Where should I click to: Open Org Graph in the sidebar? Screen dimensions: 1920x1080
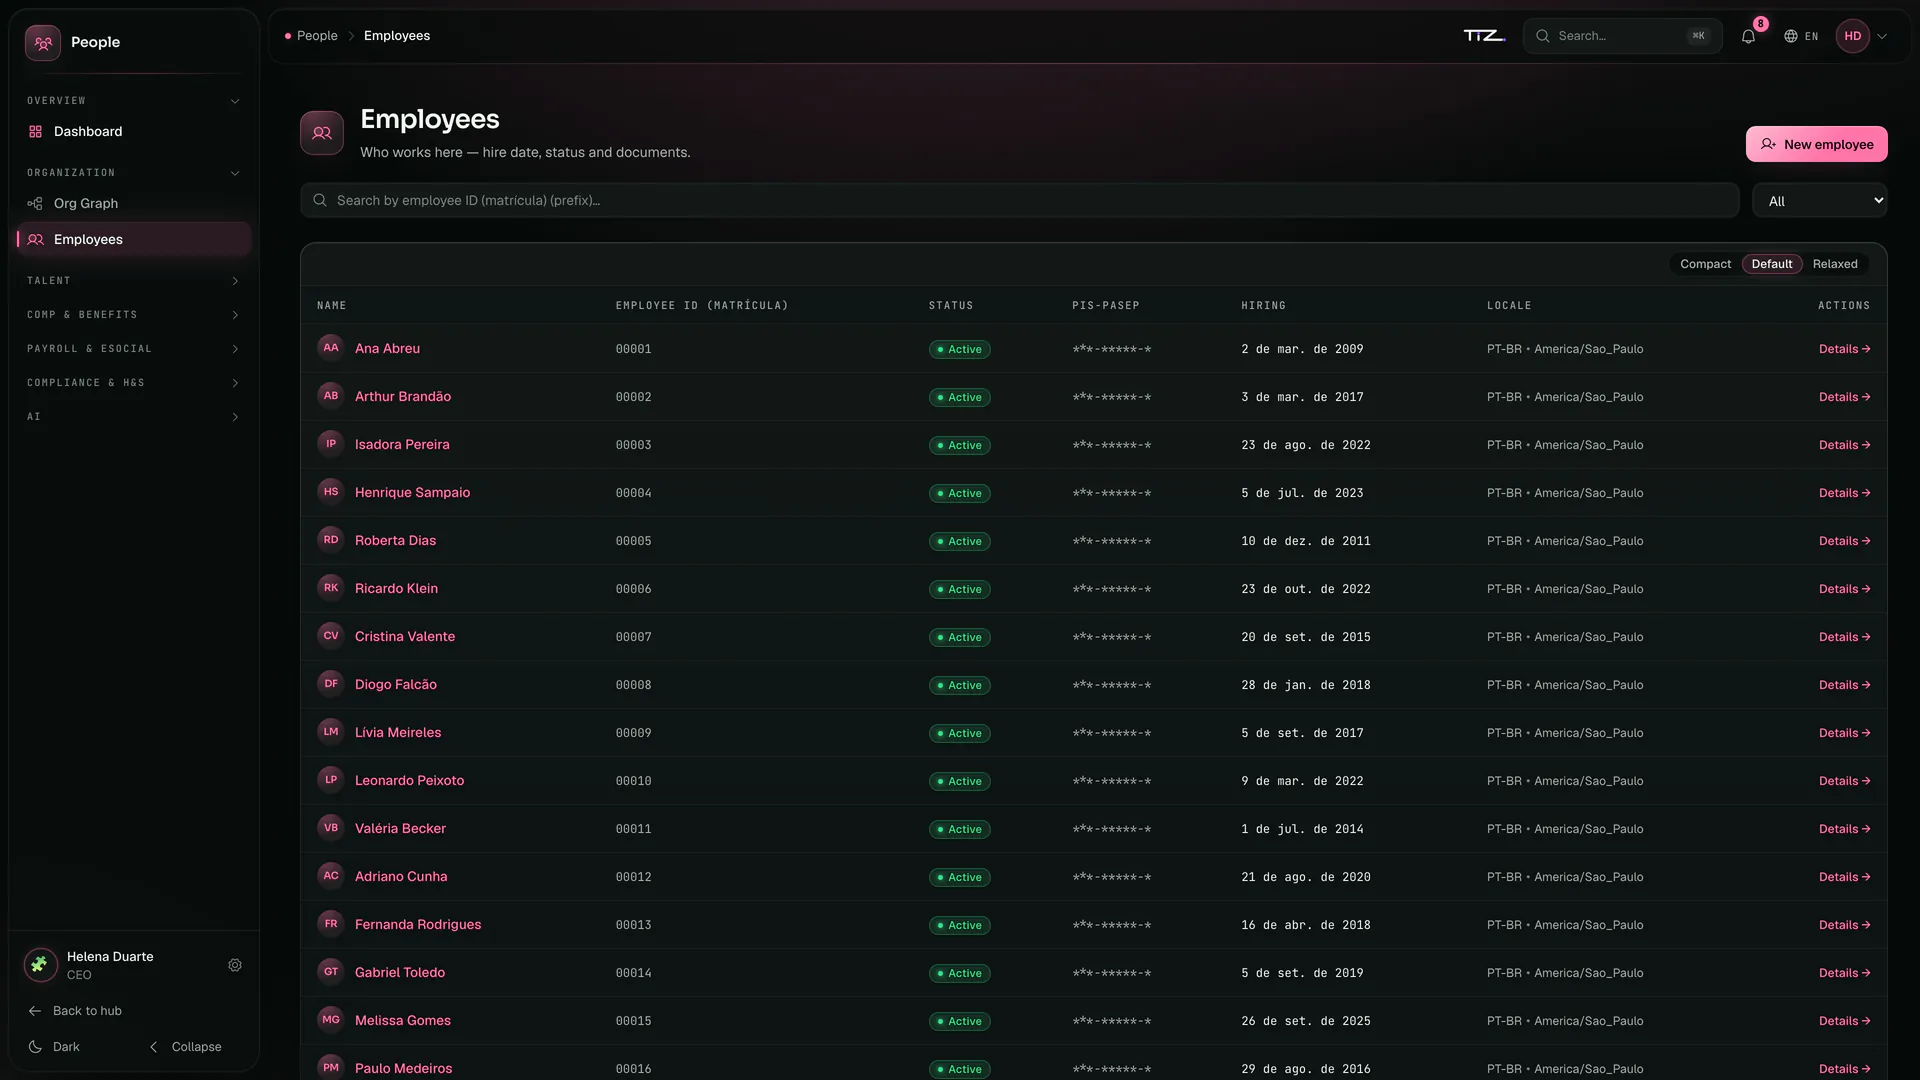coord(133,204)
